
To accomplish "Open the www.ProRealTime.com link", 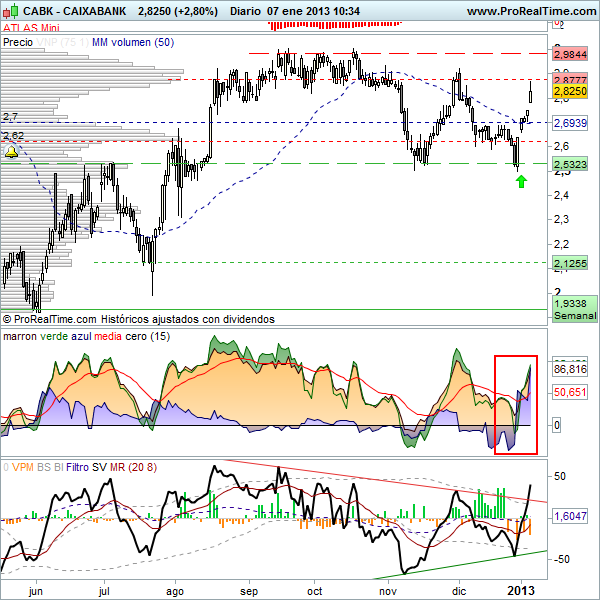I will (532, 11).
